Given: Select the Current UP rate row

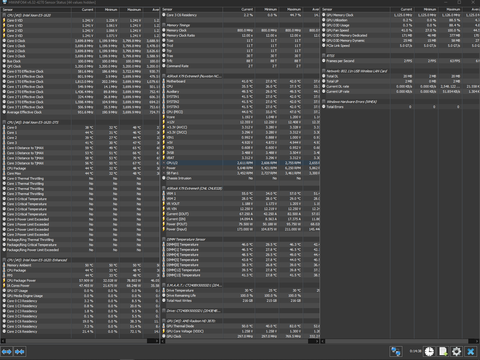Looking at the screenshot, I should point(400,91).
